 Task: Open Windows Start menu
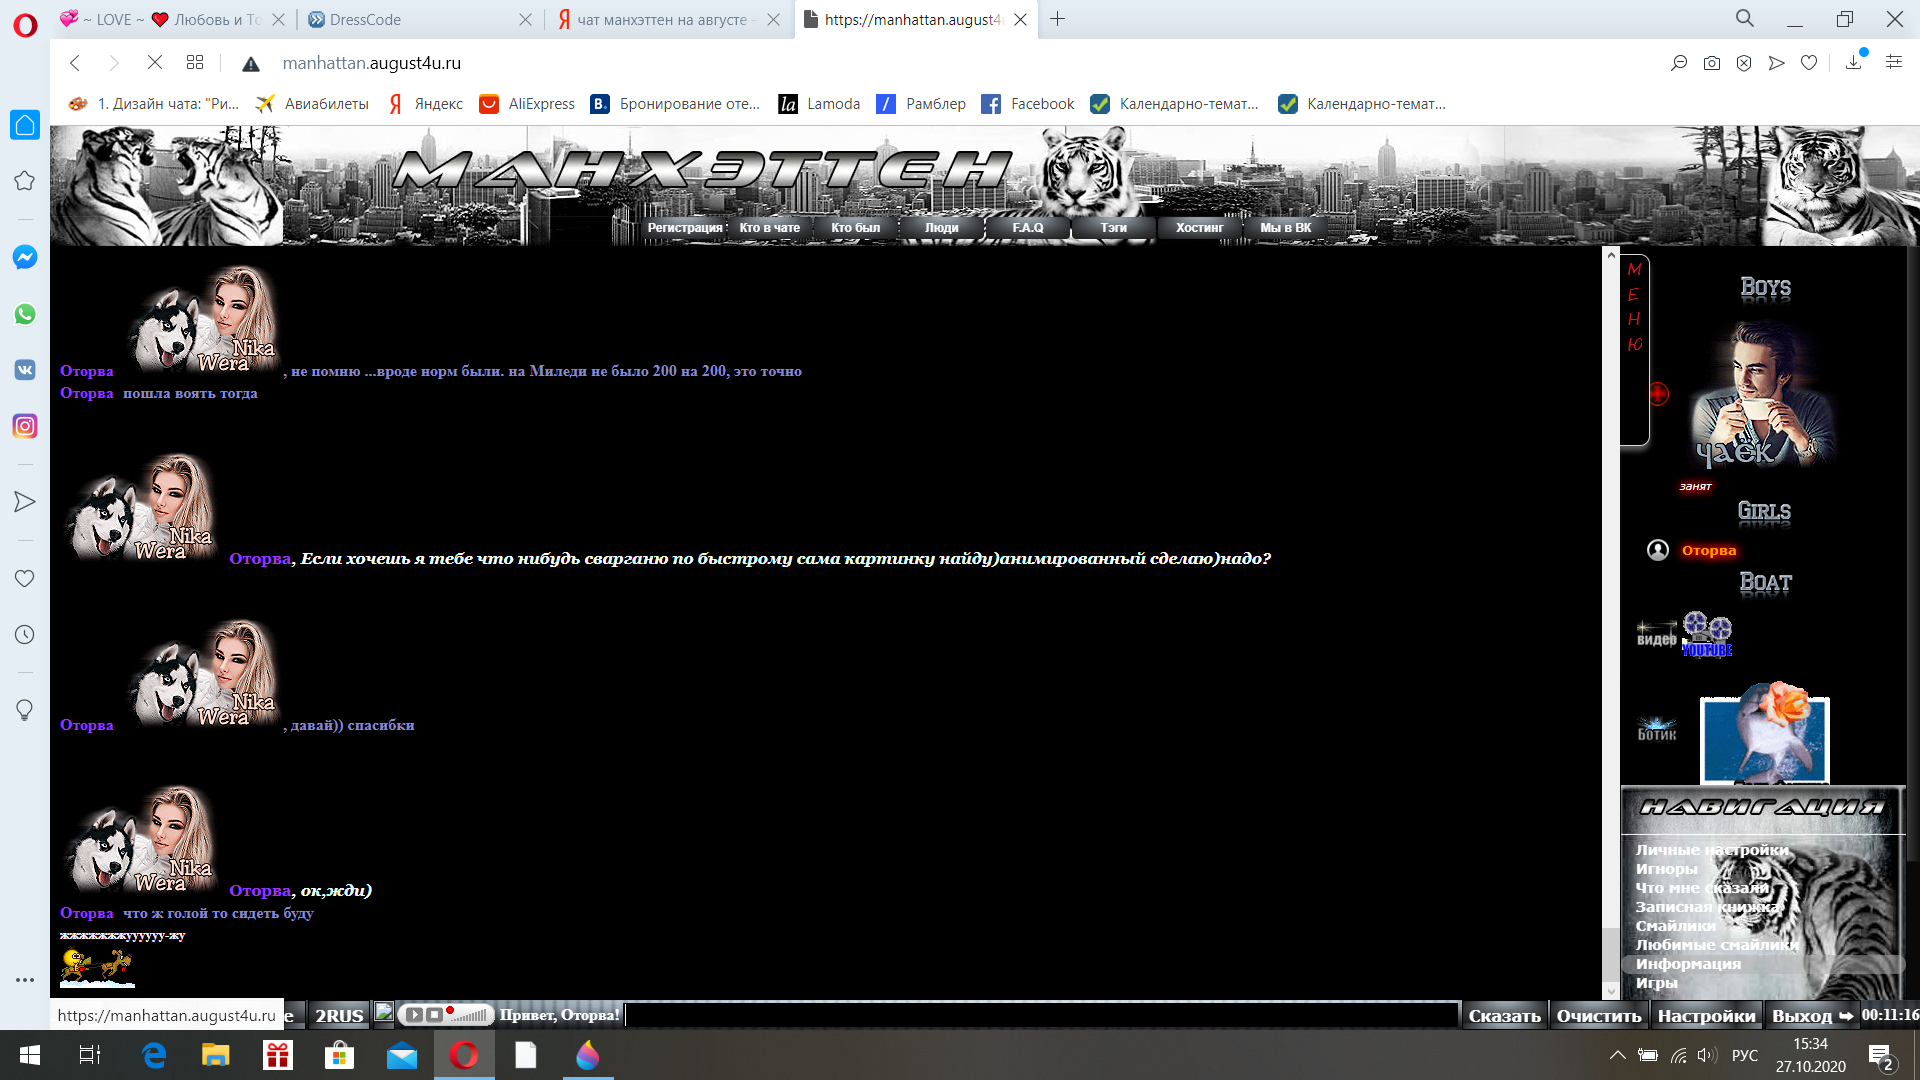[x=29, y=1055]
